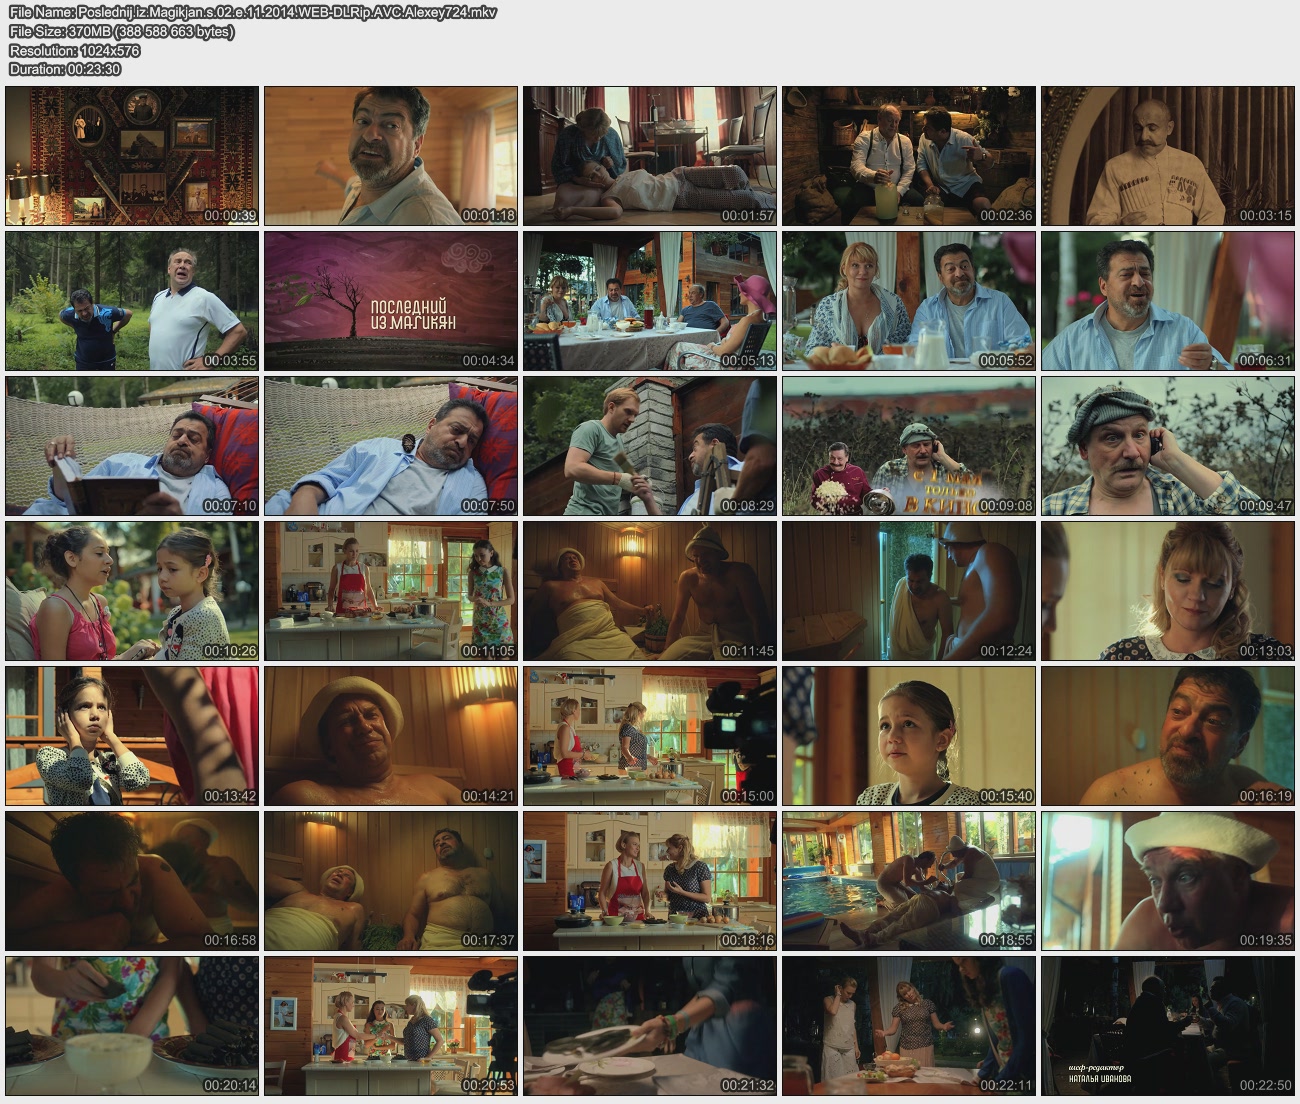Select the sauna frame at 00:17:37
Image resolution: width=1300 pixels, height=1104 pixels.
pos(391,881)
